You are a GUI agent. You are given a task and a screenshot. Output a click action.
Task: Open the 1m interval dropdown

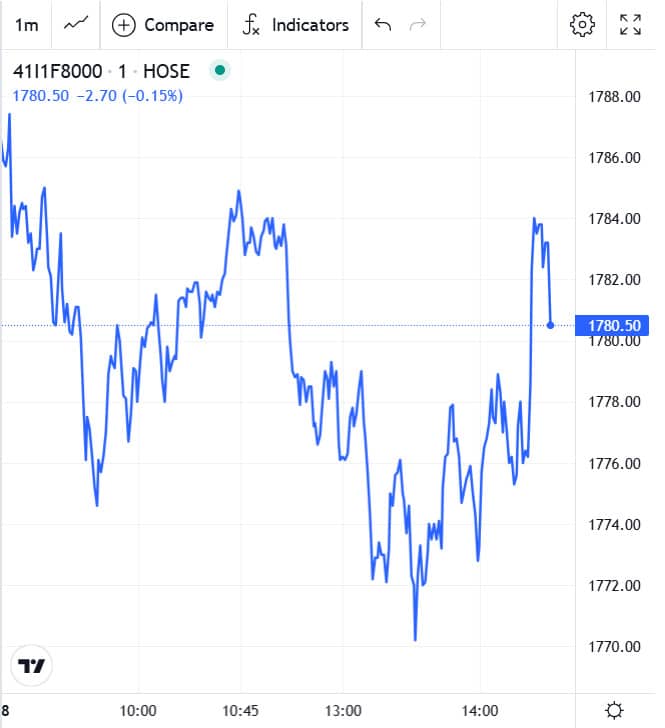26,25
